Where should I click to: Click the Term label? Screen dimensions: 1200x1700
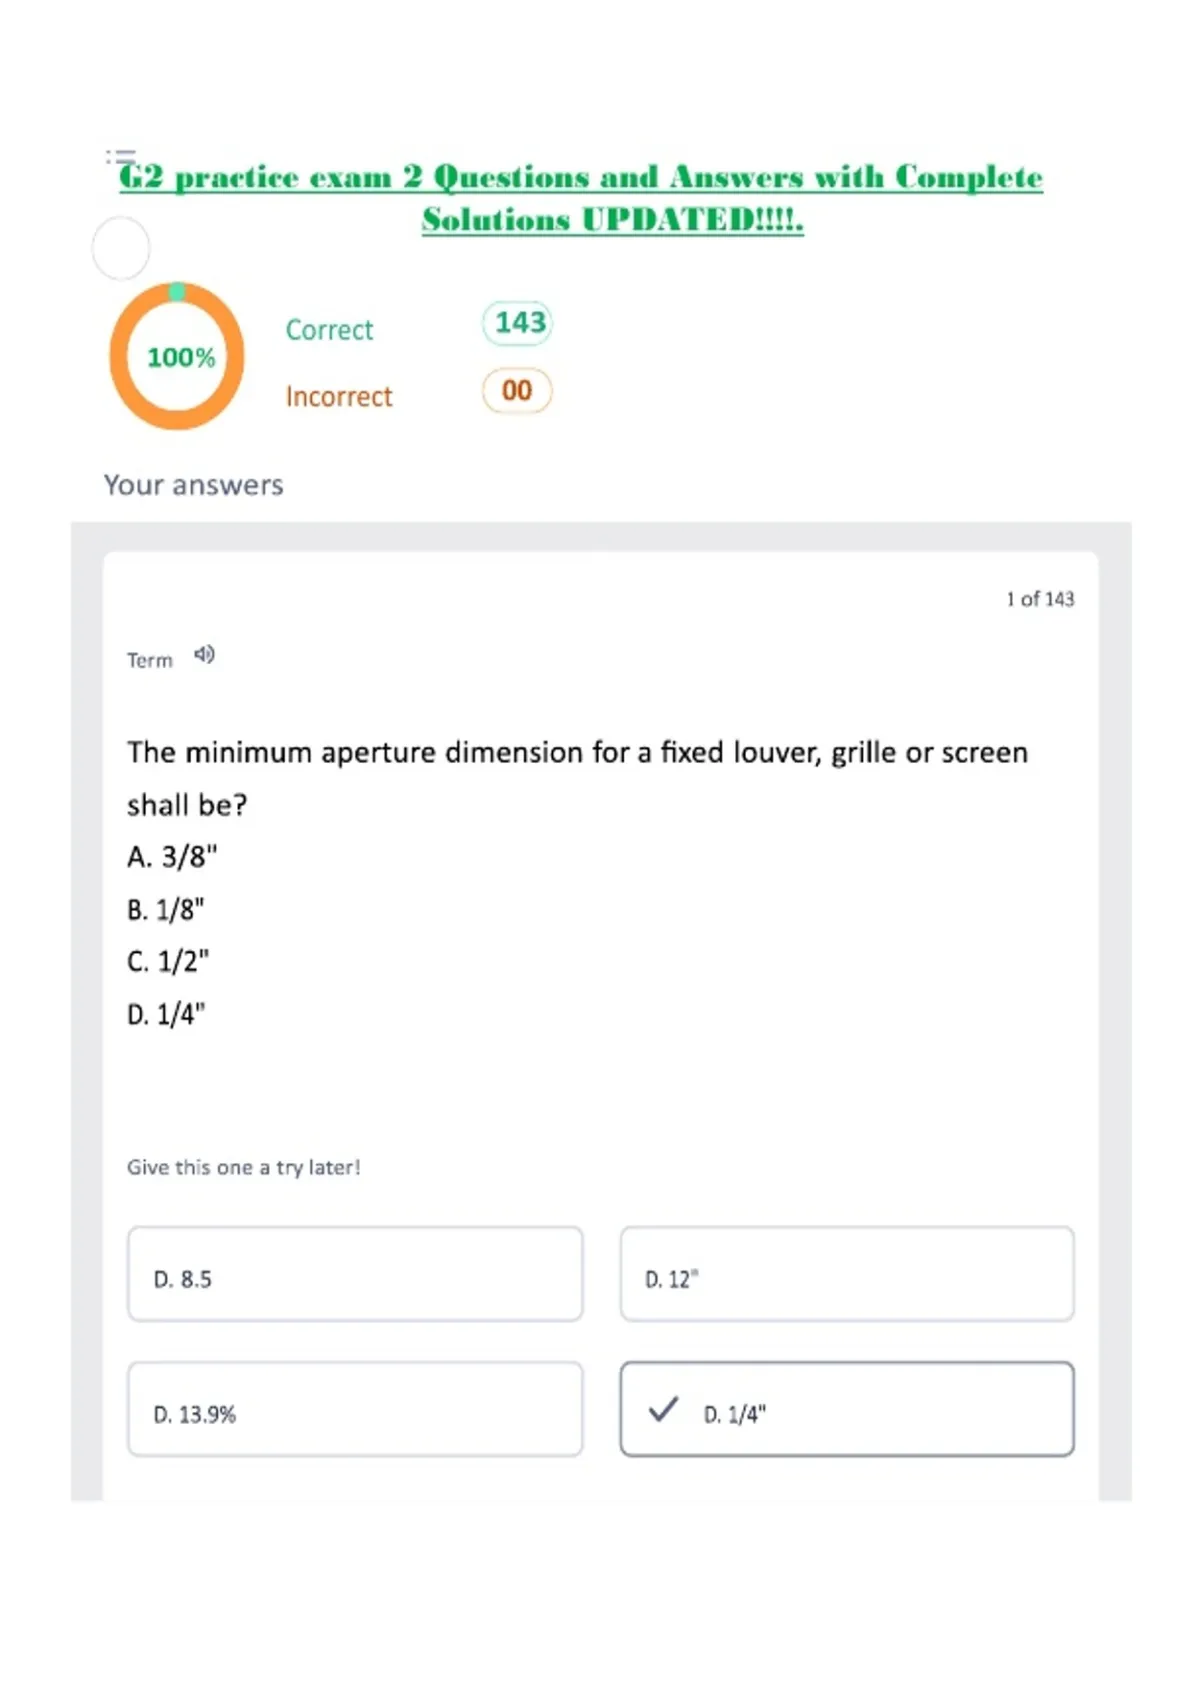click(x=150, y=660)
